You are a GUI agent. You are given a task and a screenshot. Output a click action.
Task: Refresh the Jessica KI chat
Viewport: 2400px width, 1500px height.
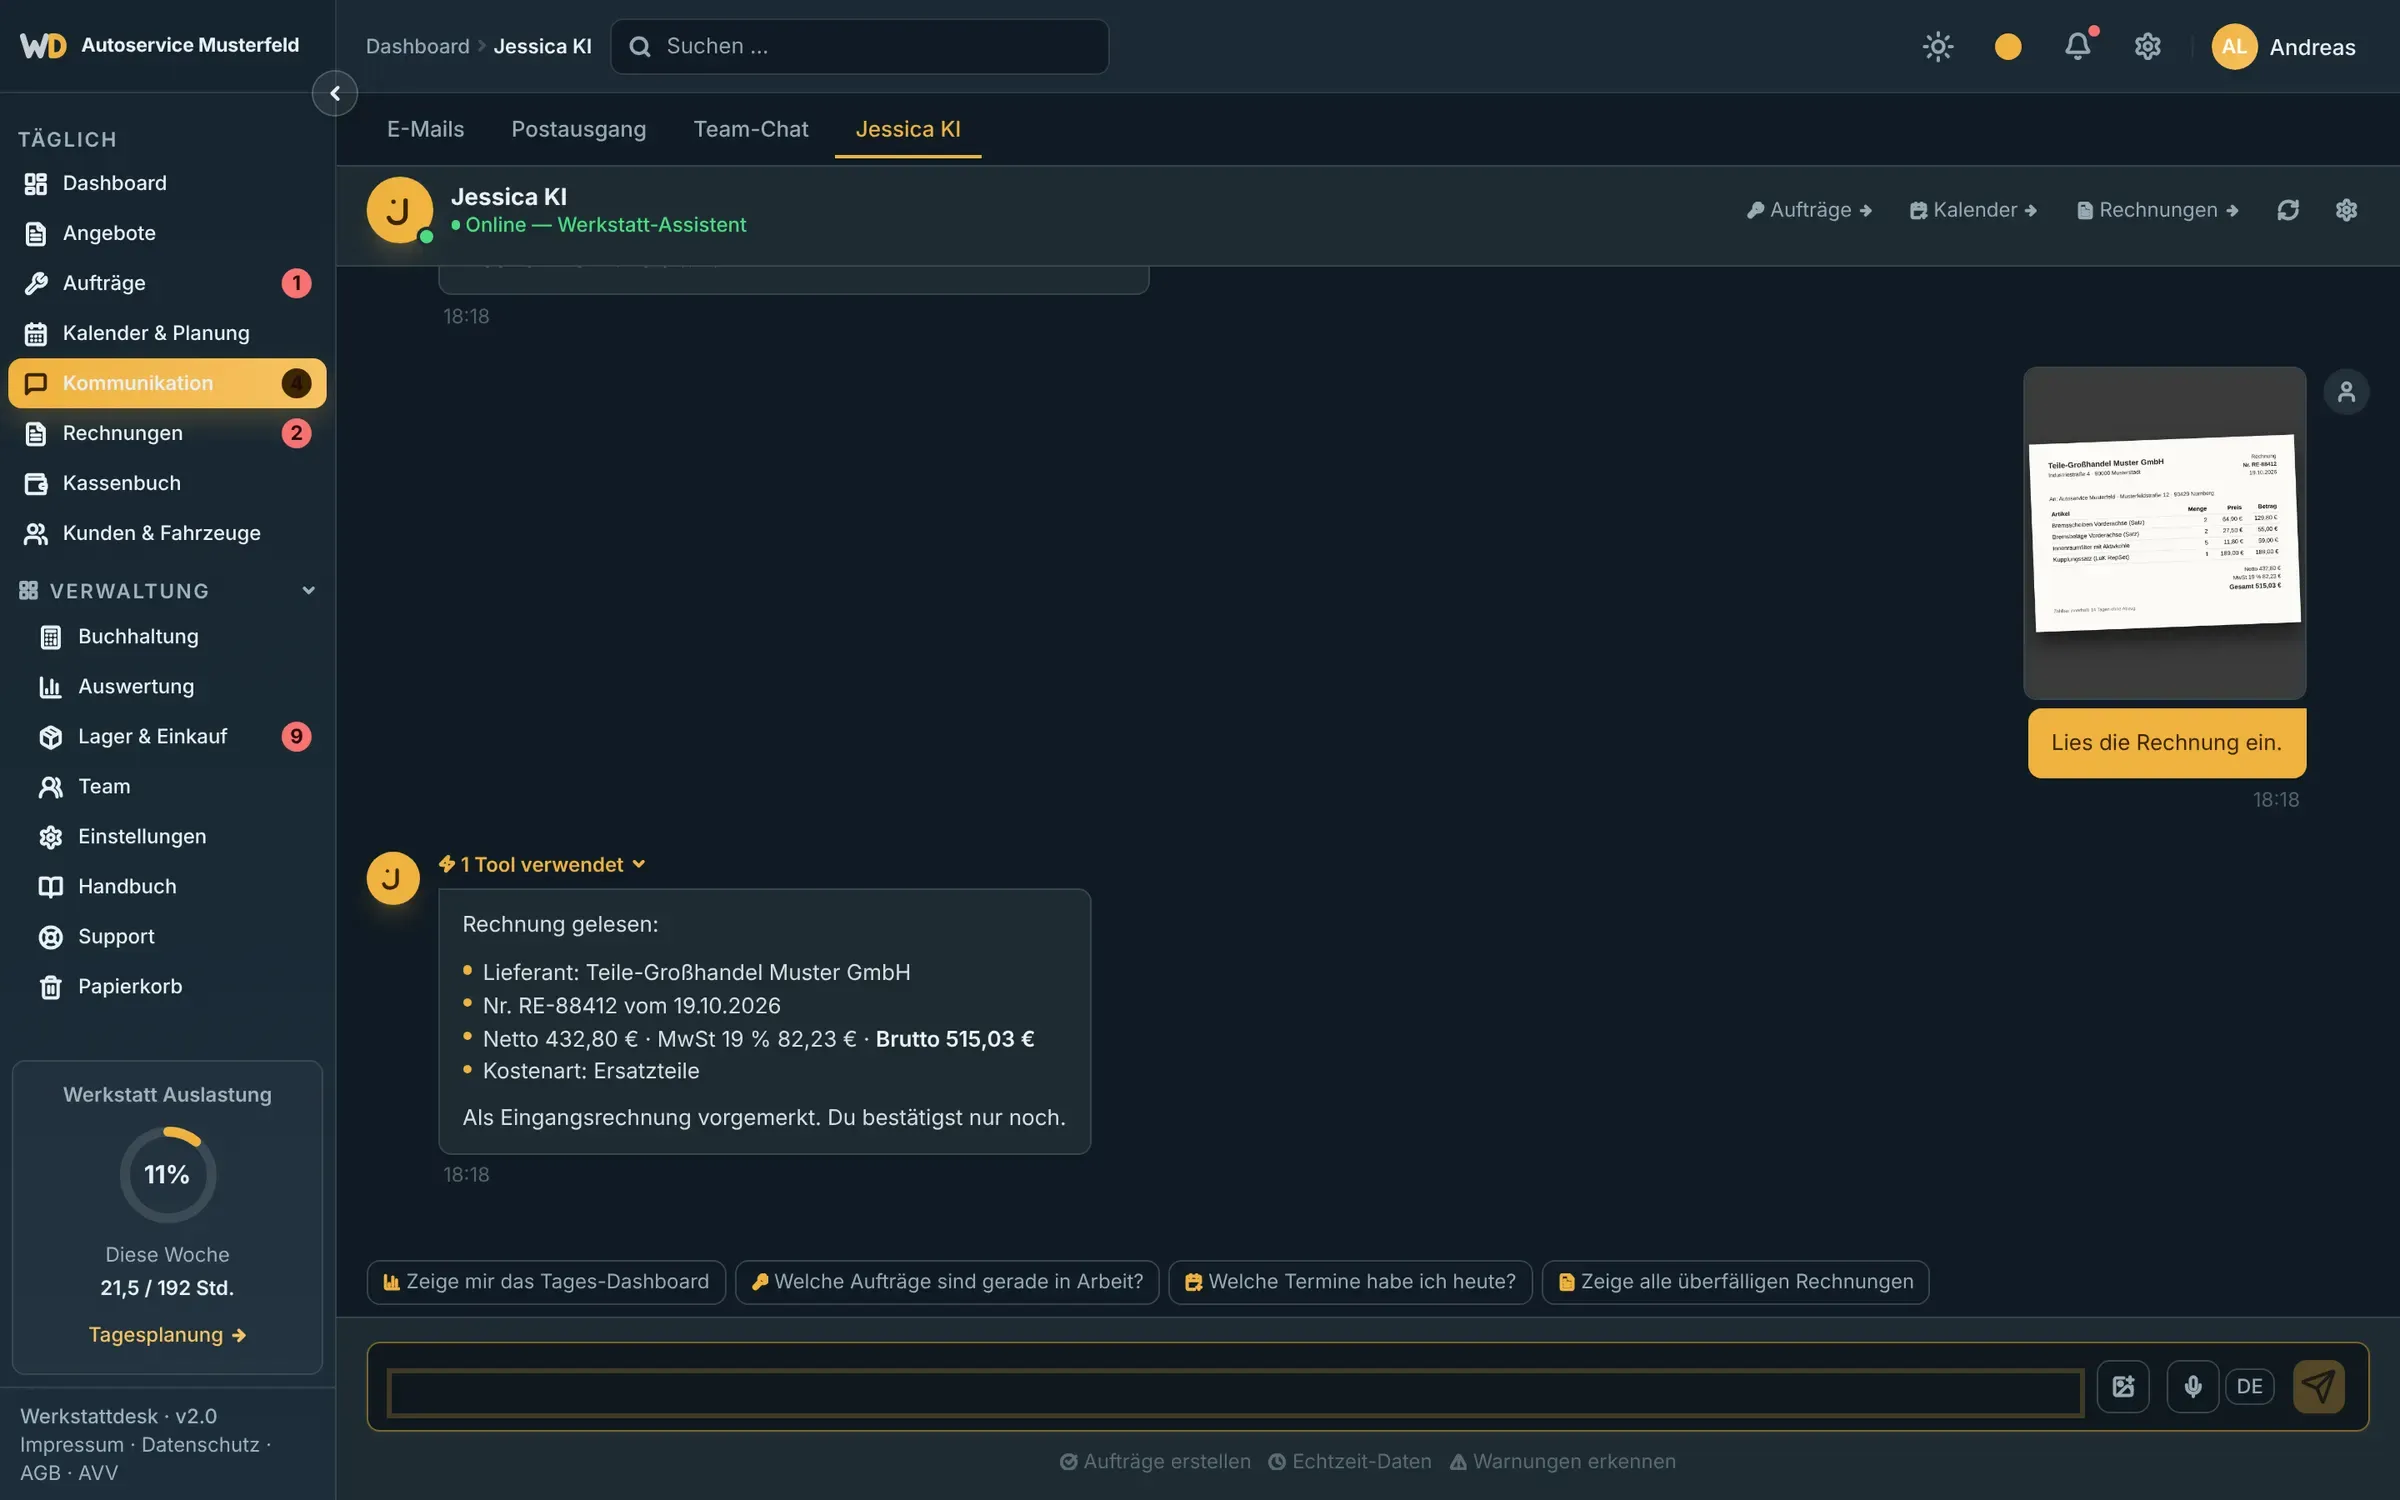click(x=2288, y=210)
